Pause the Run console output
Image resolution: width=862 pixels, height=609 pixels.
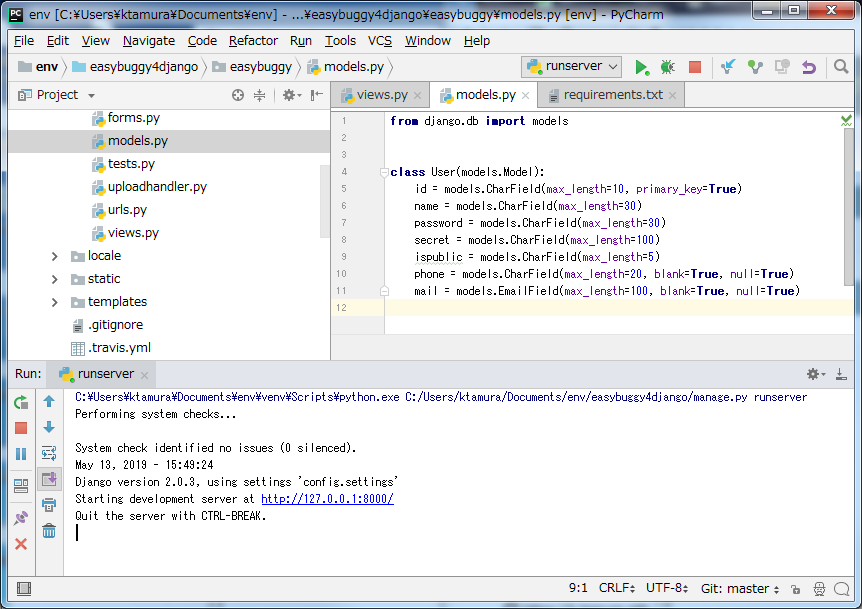(x=21, y=454)
